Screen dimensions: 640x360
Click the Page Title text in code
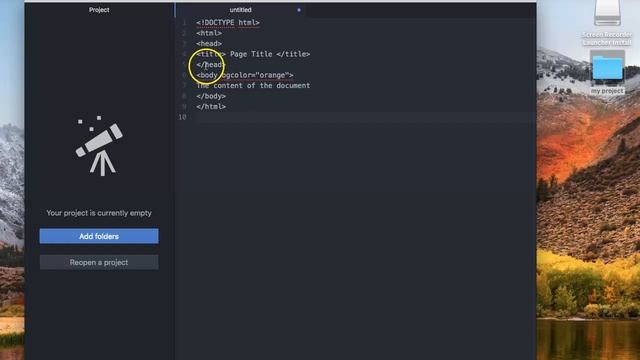click(x=251, y=54)
